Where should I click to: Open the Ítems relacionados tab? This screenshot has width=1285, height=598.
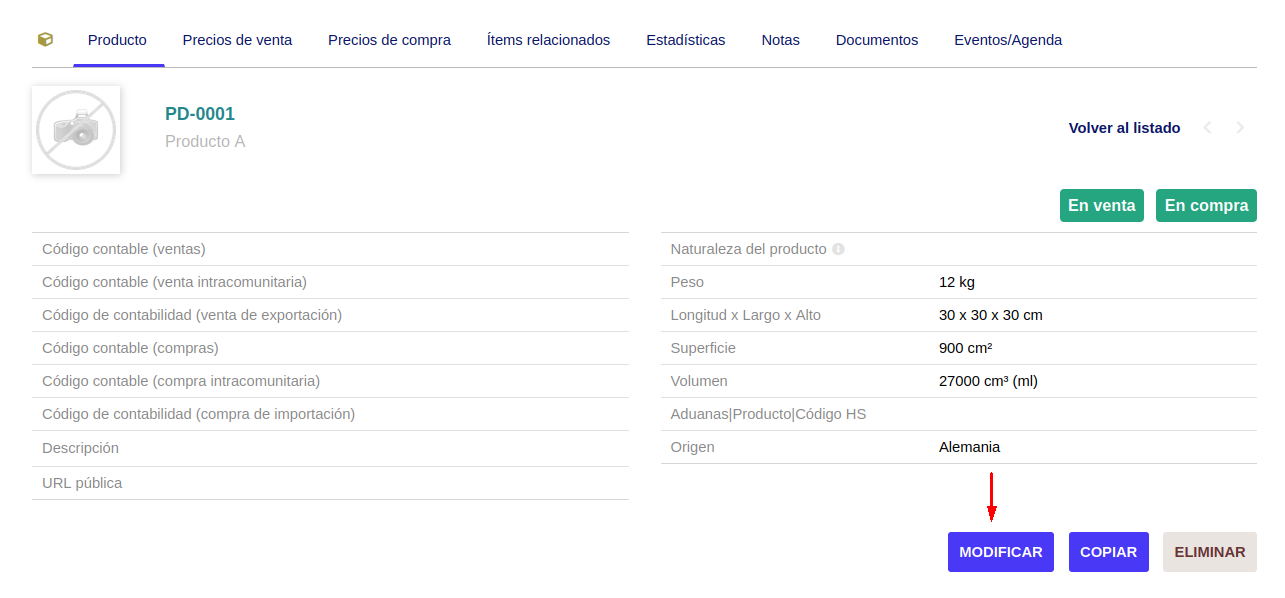(x=548, y=39)
